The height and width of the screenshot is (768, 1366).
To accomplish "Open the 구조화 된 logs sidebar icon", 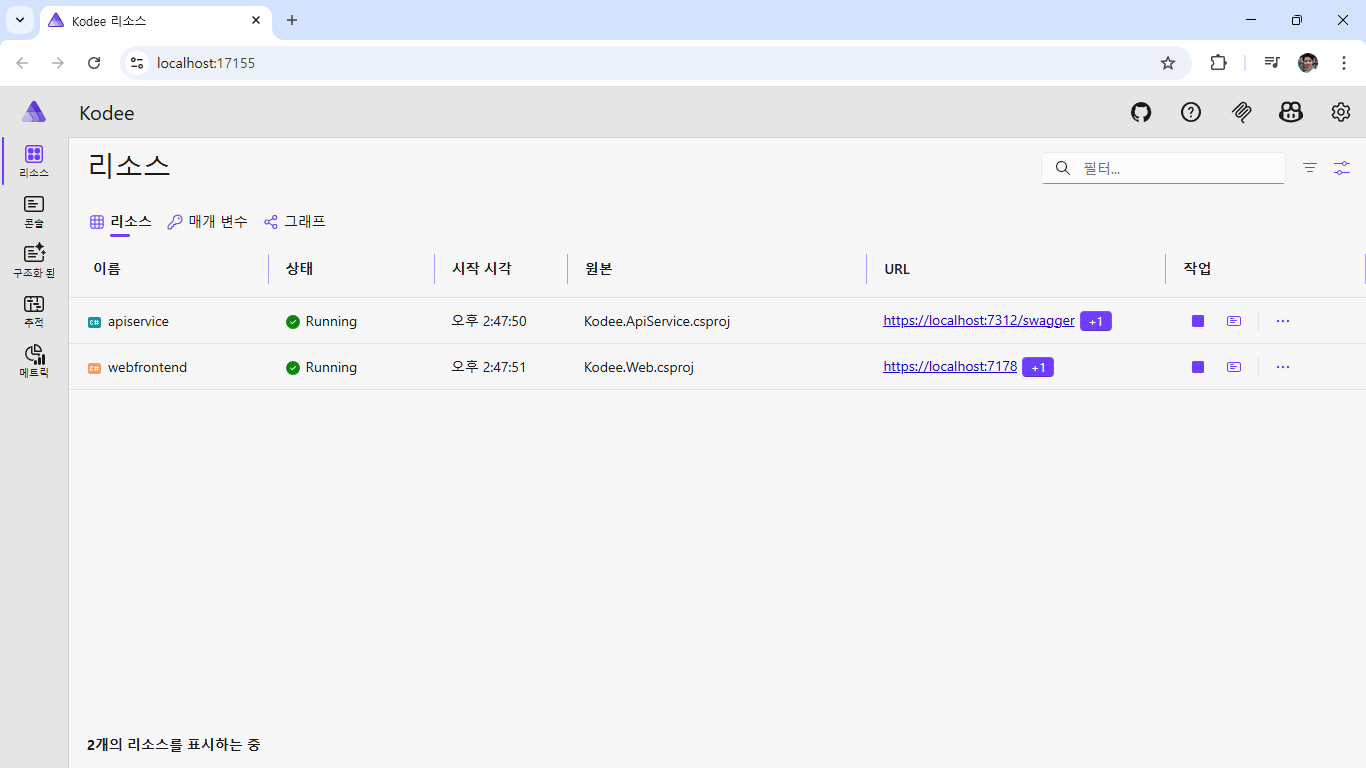I will pos(34,257).
